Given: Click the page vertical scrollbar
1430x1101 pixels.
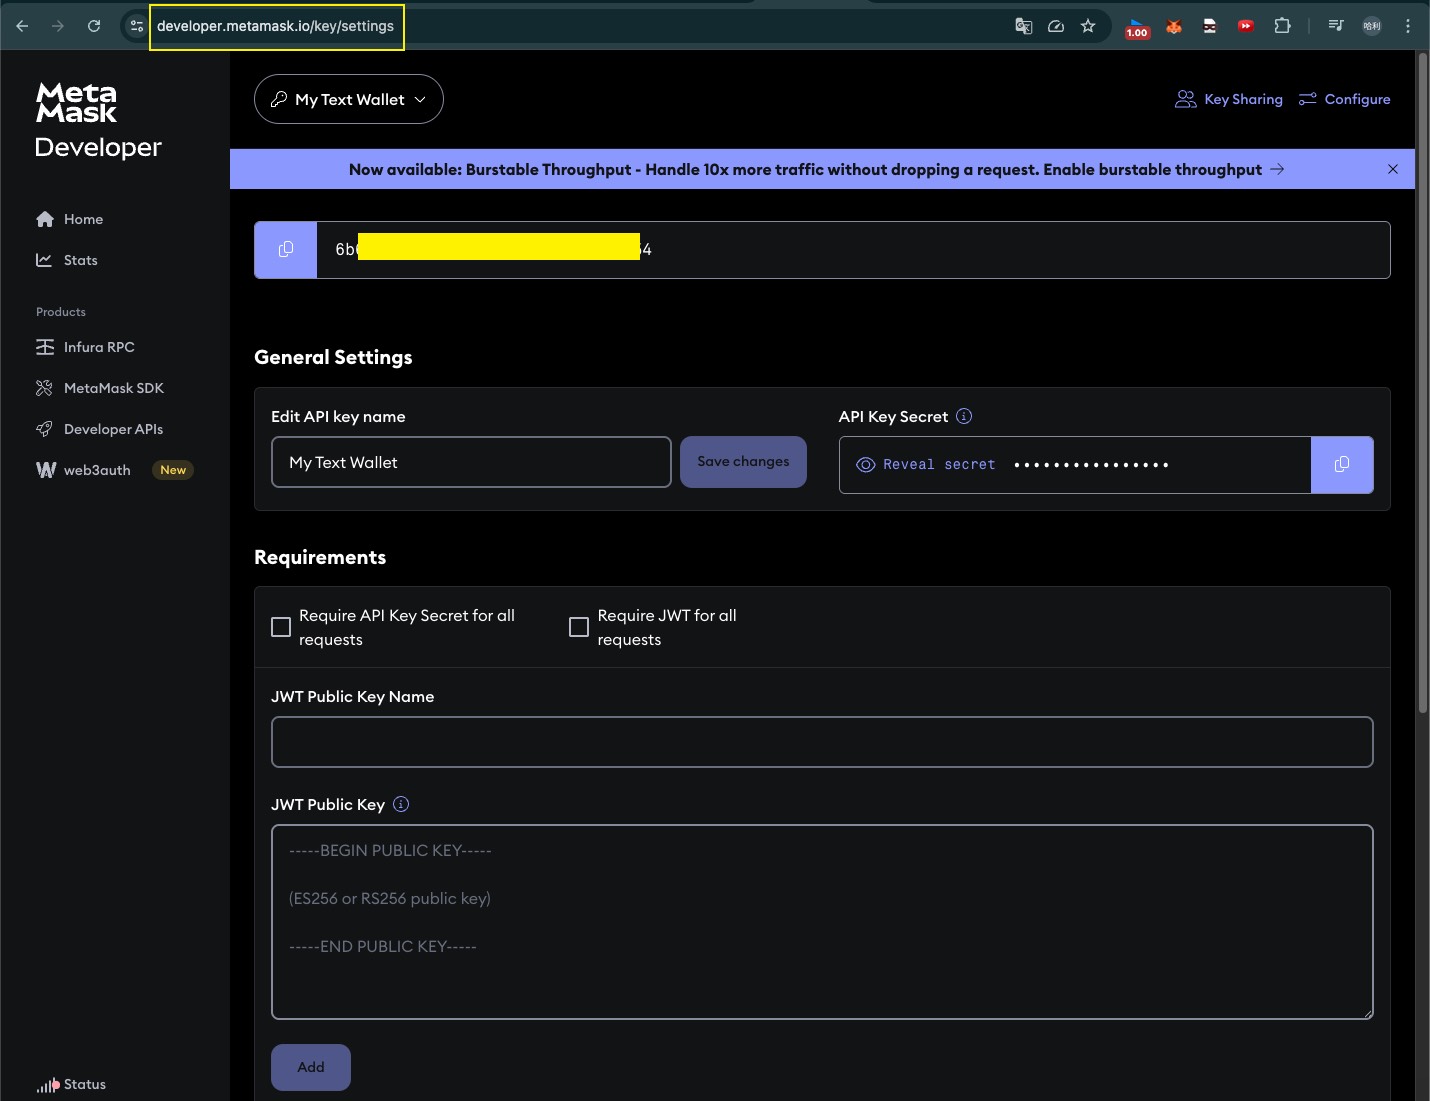Looking at the screenshot, I should click(1422, 382).
